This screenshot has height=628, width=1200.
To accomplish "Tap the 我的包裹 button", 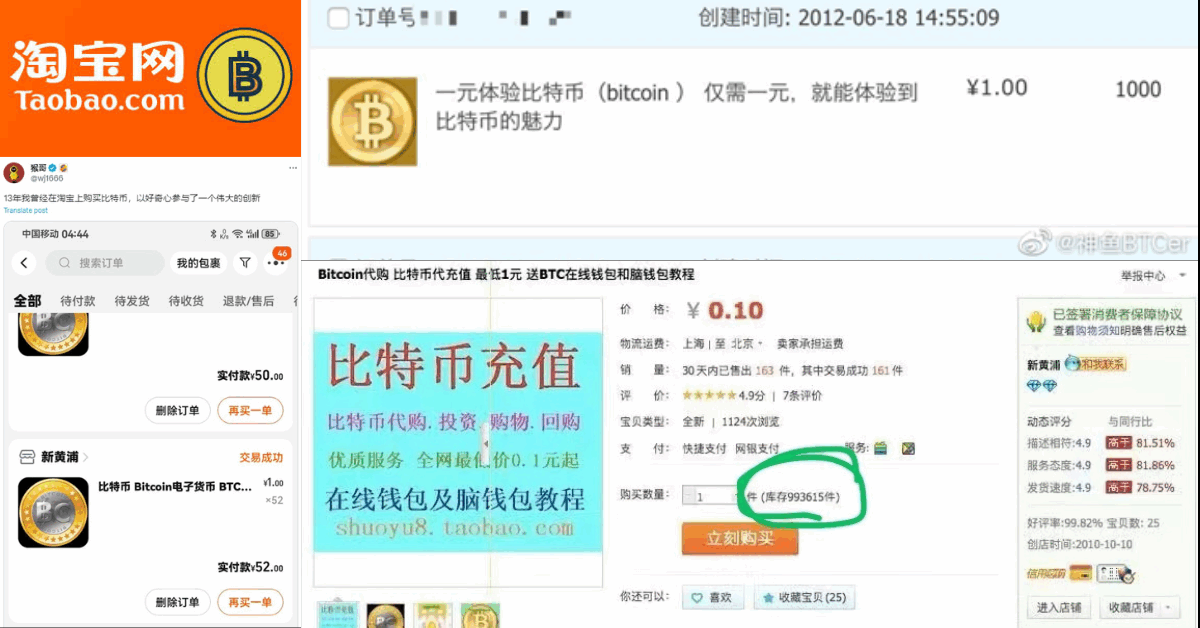I will pos(199,263).
